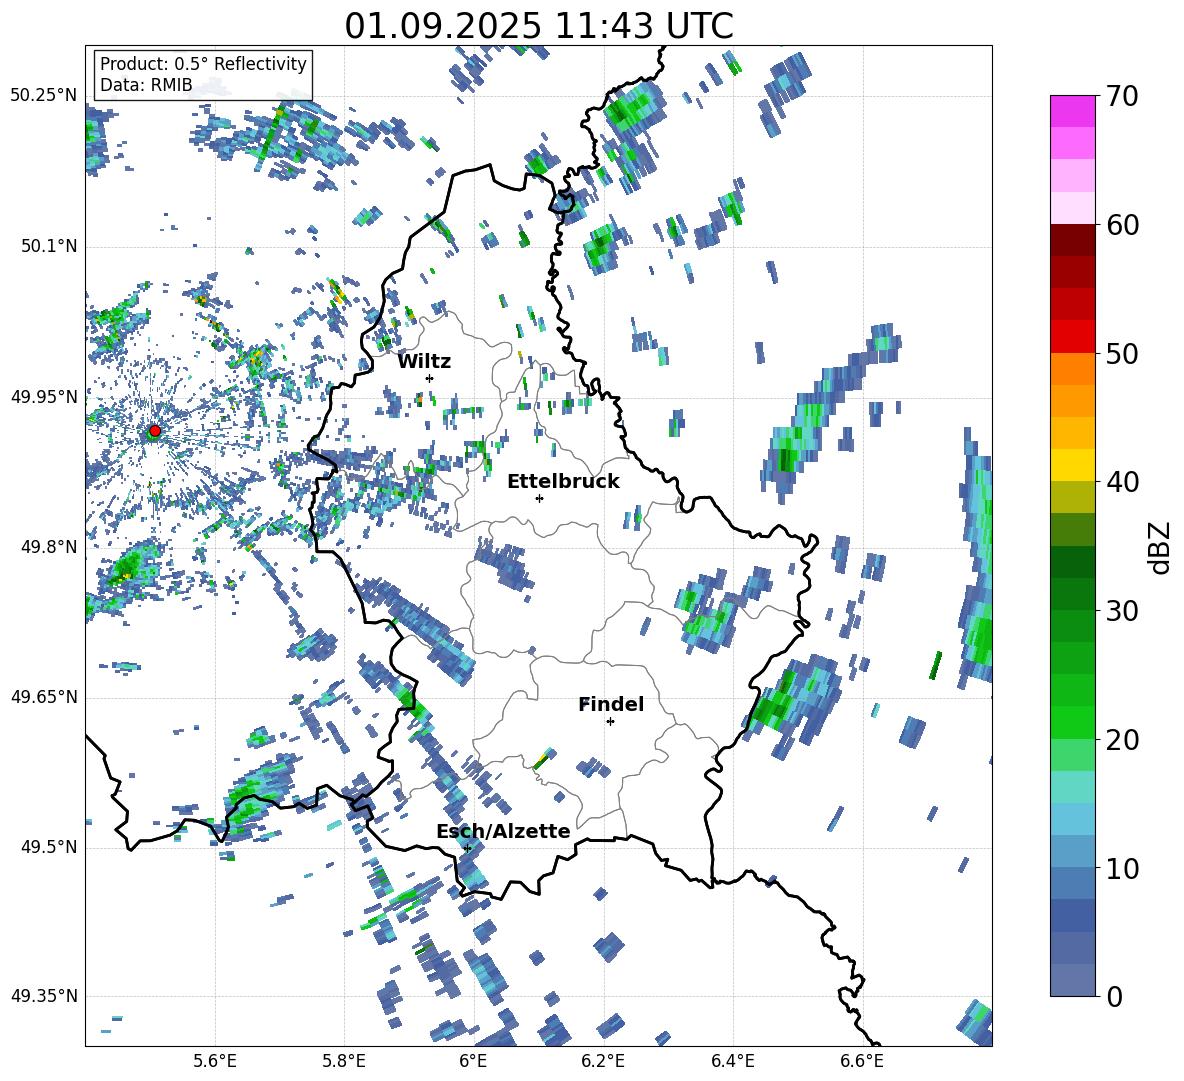
Task: Click the Esch/Alzette city label
Action: [x=503, y=831]
